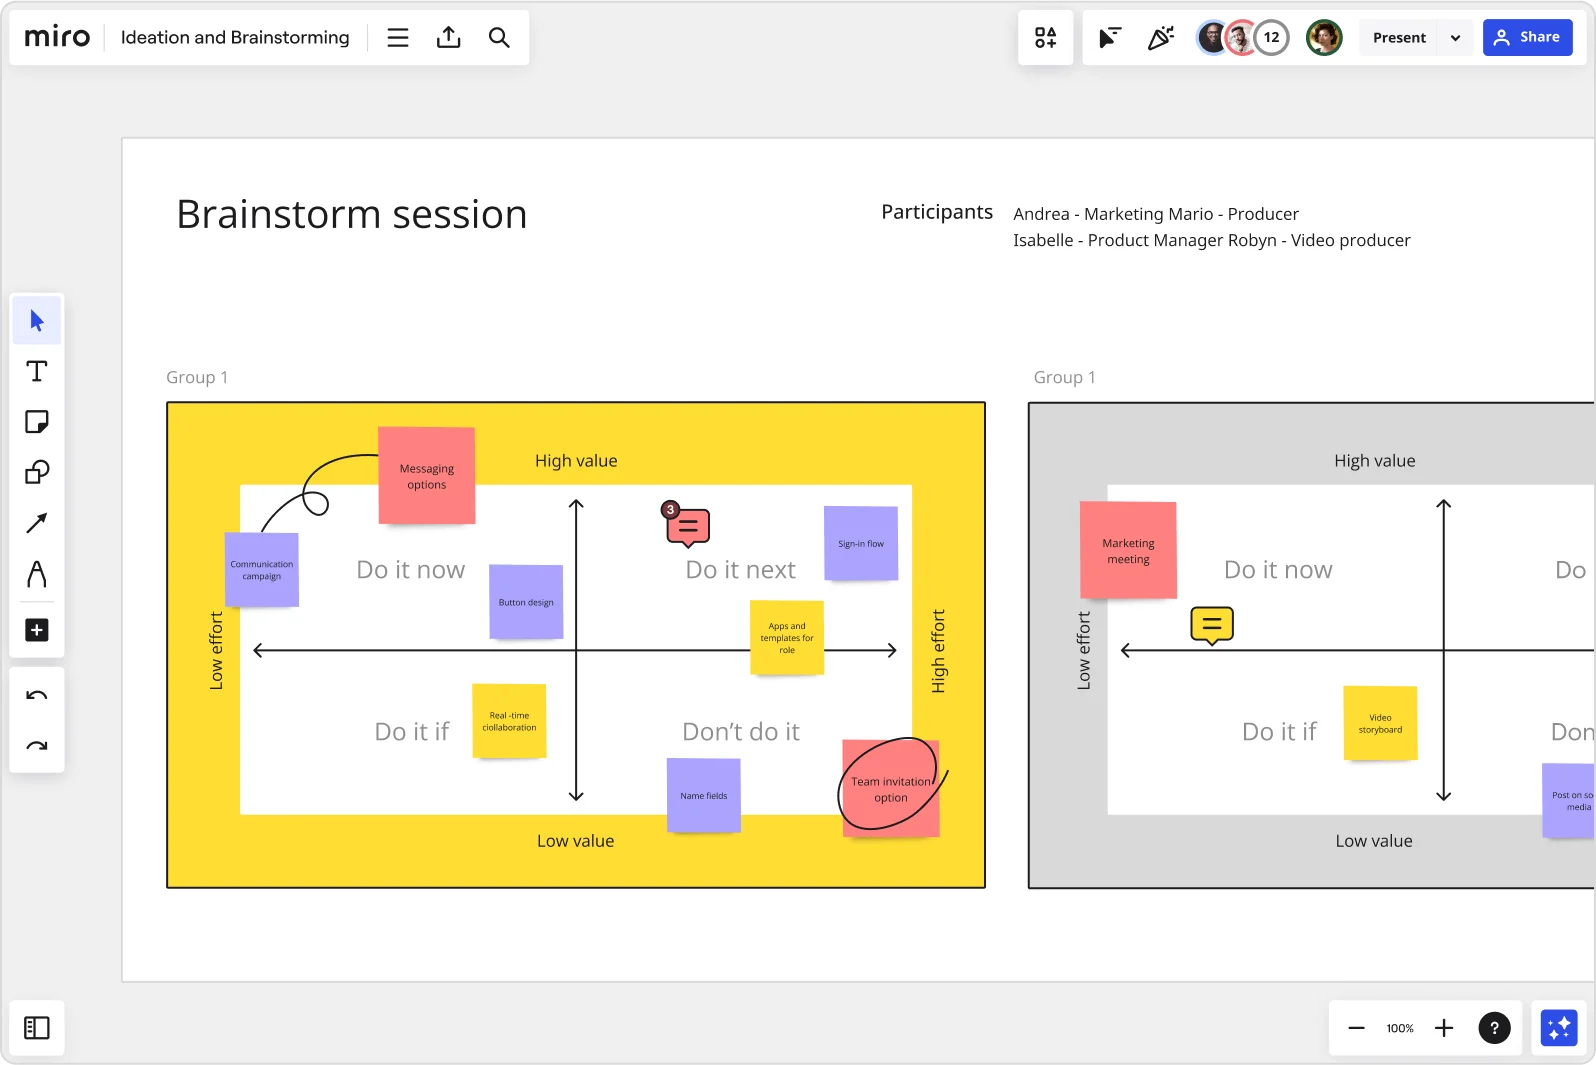1596x1065 pixels.
Task: Select the pink Messaging options sticky note
Action: (427, 476)
